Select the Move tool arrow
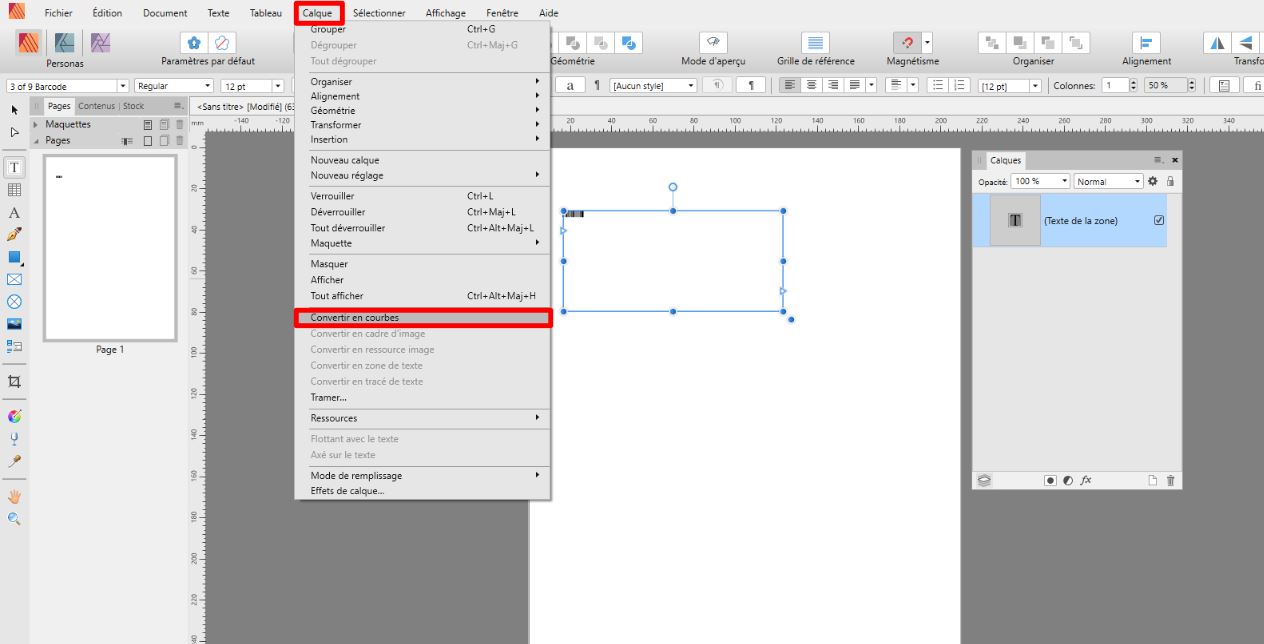Screen dimensions: 1264x644 coord(14,109)
